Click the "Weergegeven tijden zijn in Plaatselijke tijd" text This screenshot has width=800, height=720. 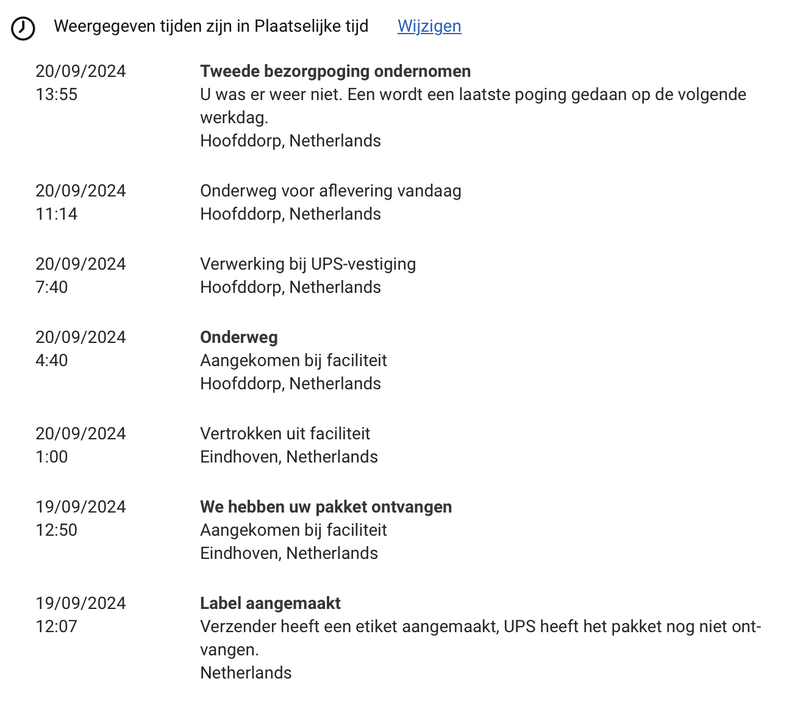211,26
